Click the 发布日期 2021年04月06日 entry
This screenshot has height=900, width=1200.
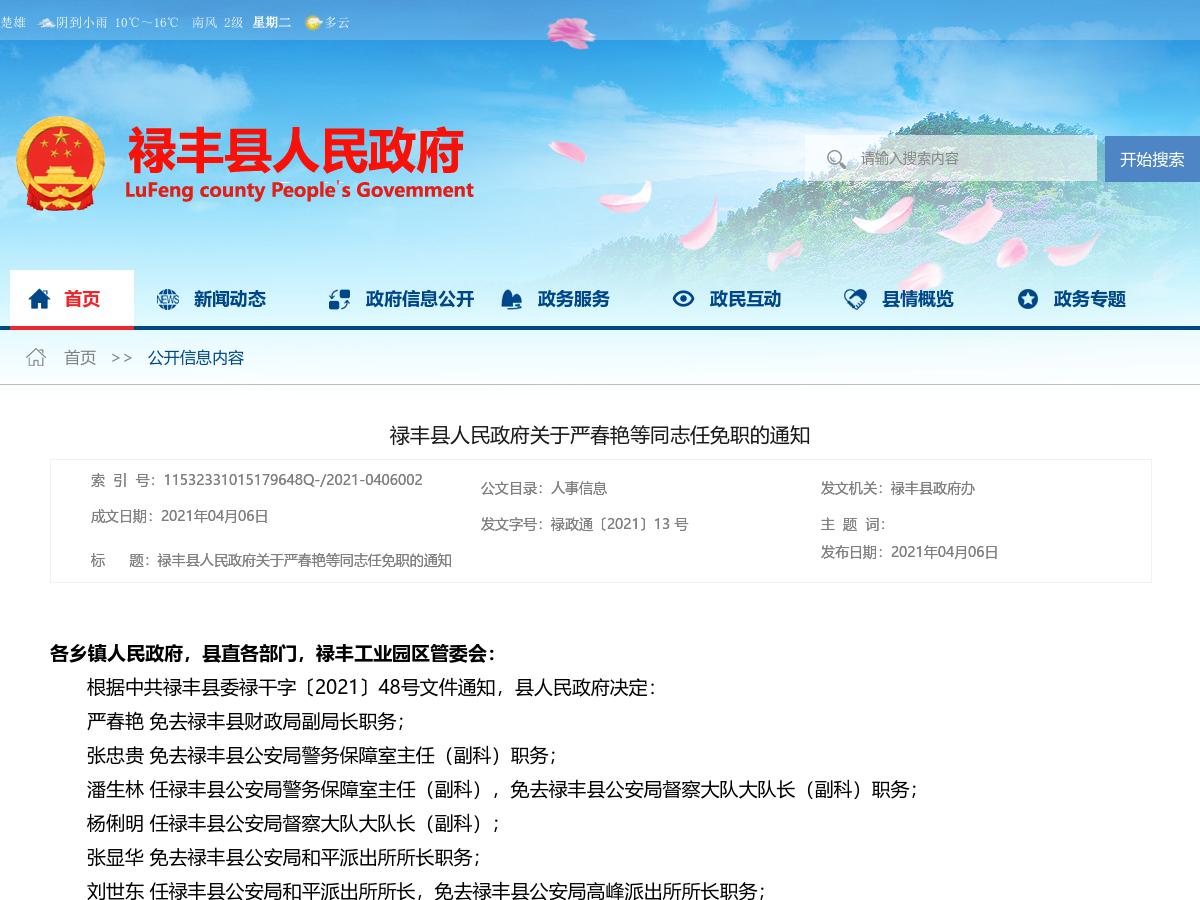click(910, 552)
